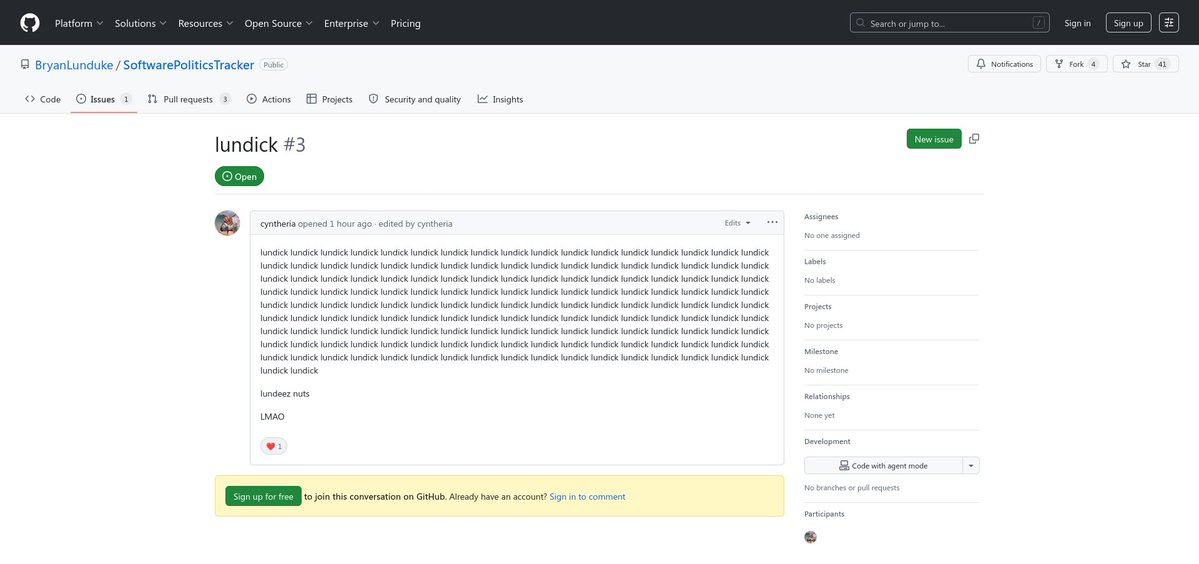
Task: Copy issue link icon beside New issue
Action: (973, 139)
